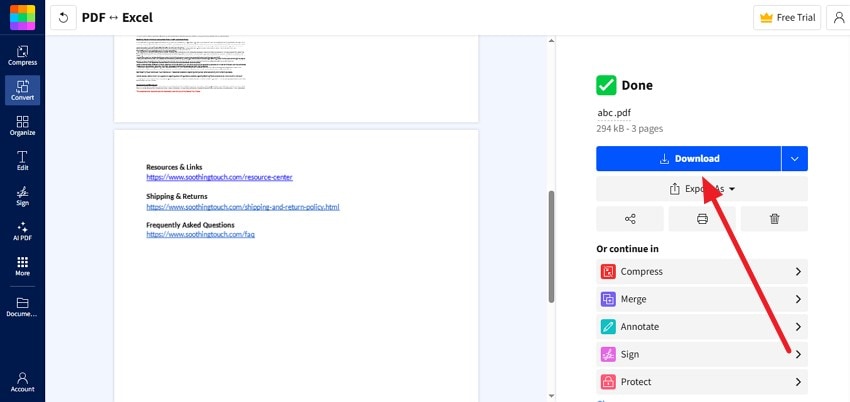
Task: Continue in Sign
Action: point(702,354)
